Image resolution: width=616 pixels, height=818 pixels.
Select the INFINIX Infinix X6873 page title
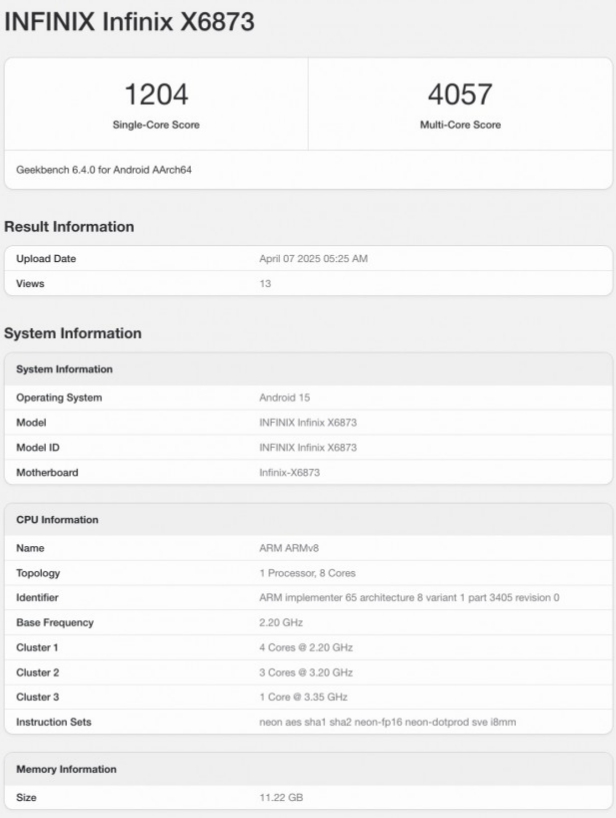point(129,22)
